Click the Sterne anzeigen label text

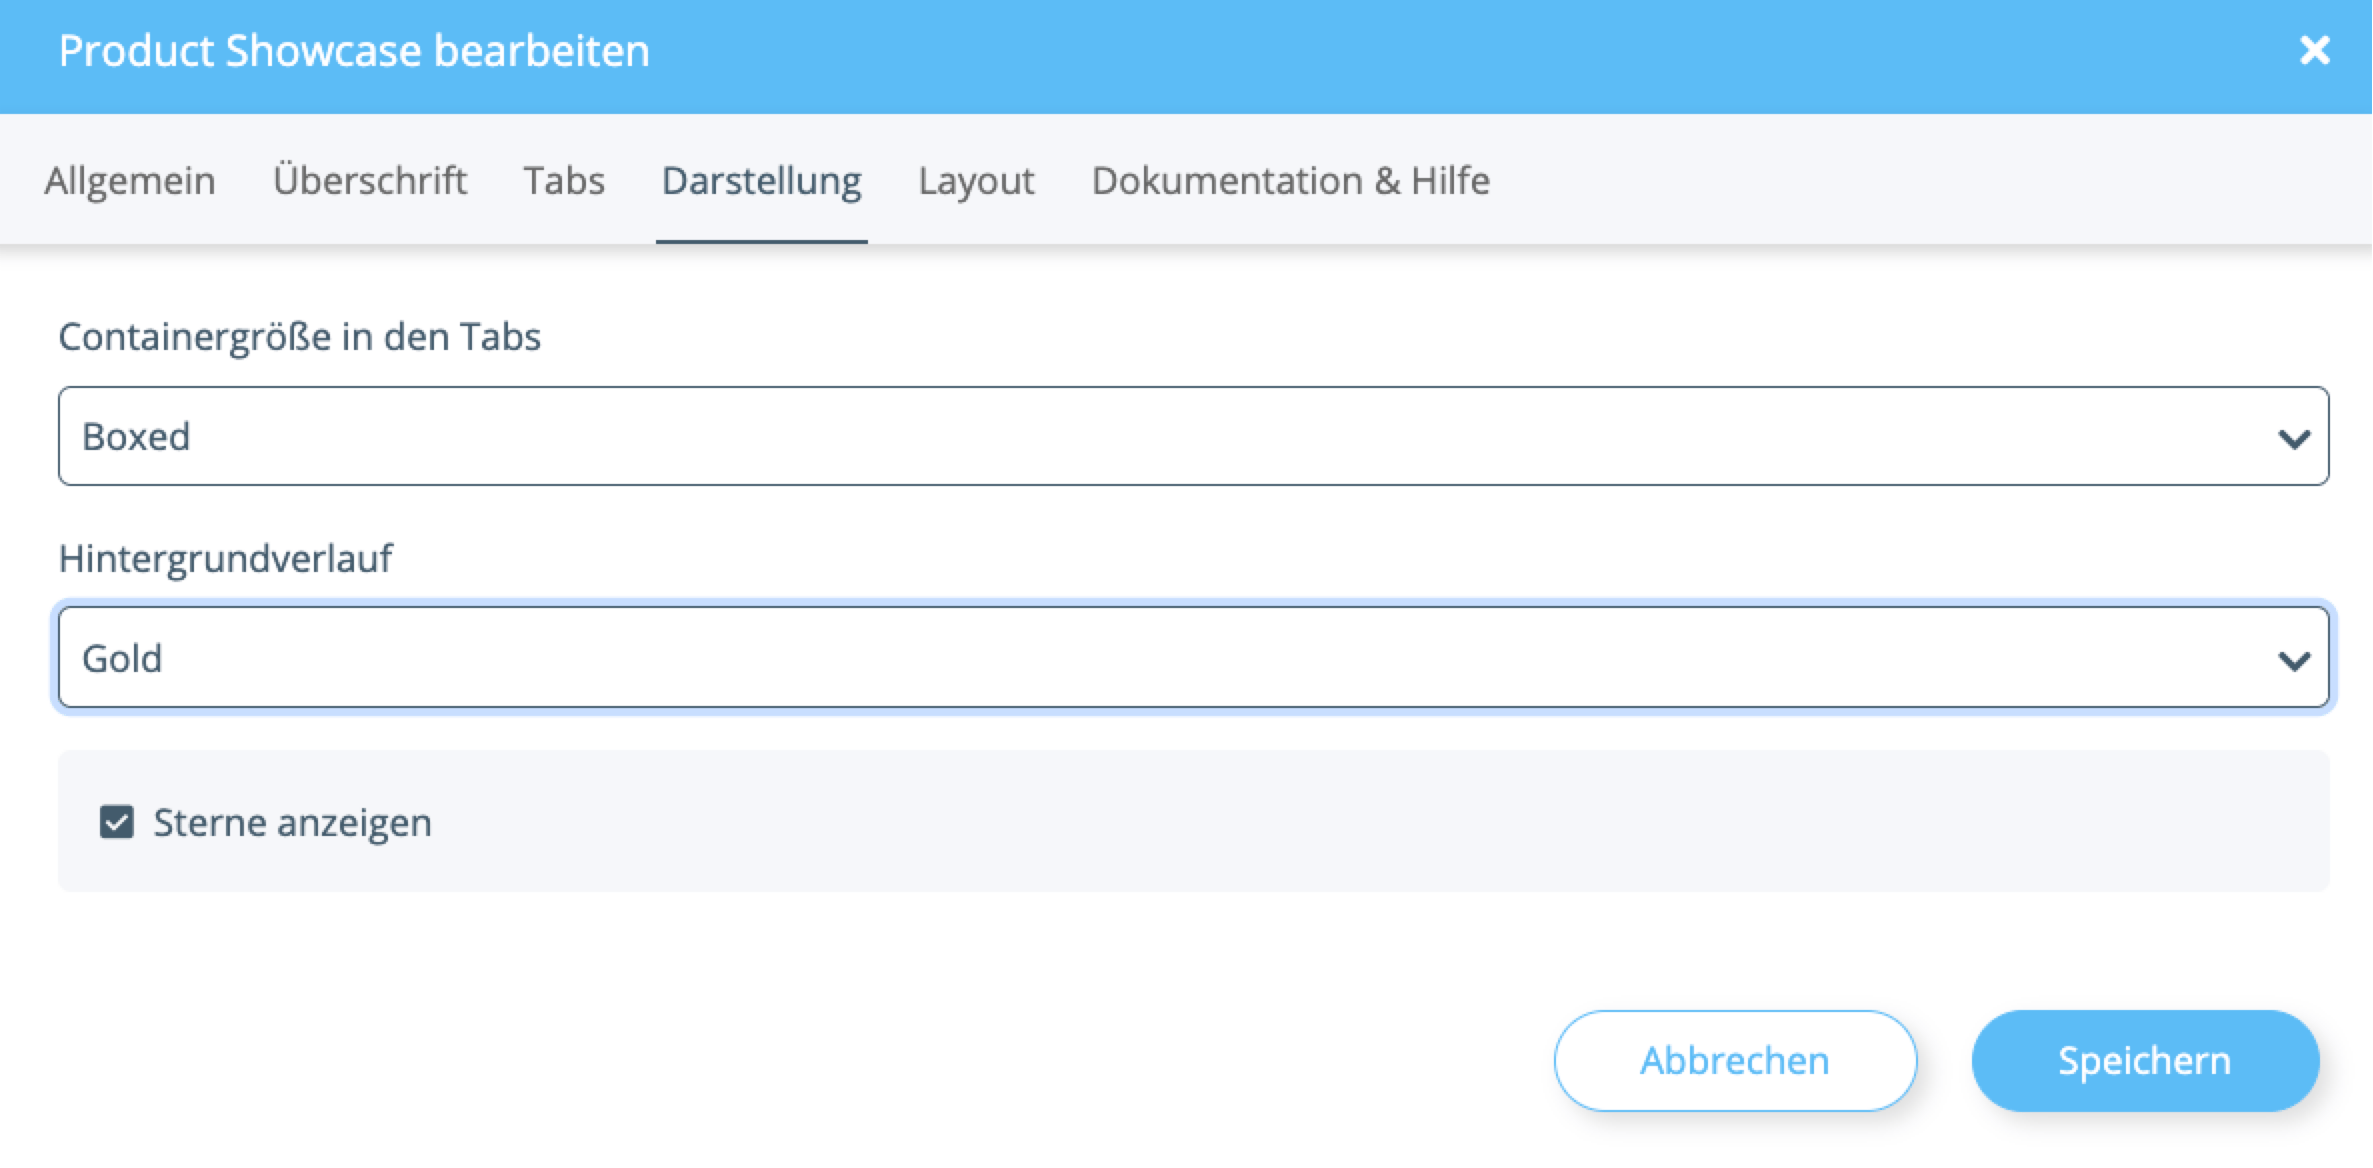tap(292, 822)
